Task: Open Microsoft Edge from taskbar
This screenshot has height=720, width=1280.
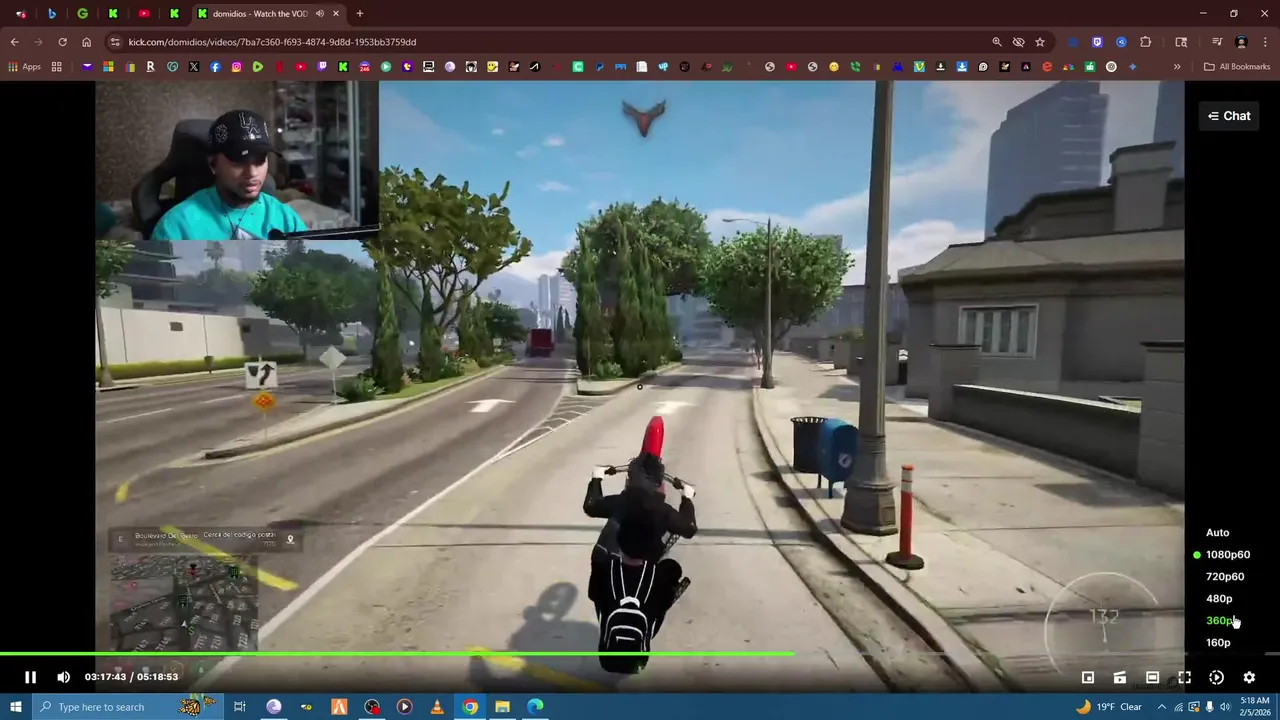Action: click(x=536, y=707)
